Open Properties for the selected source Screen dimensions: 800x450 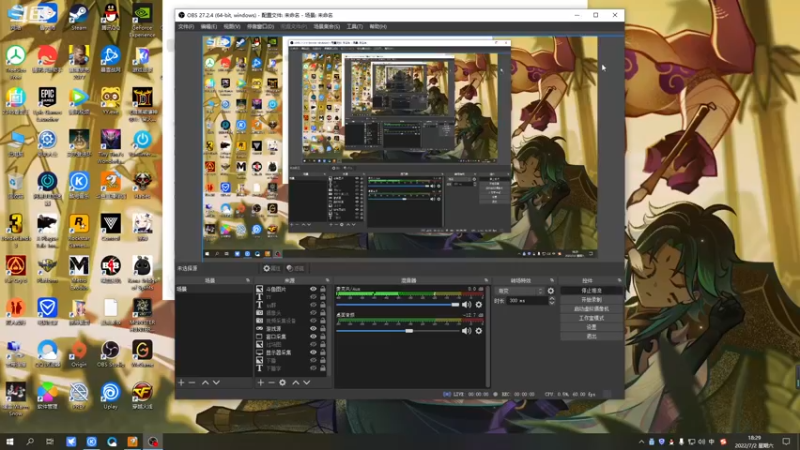(272, 268)
